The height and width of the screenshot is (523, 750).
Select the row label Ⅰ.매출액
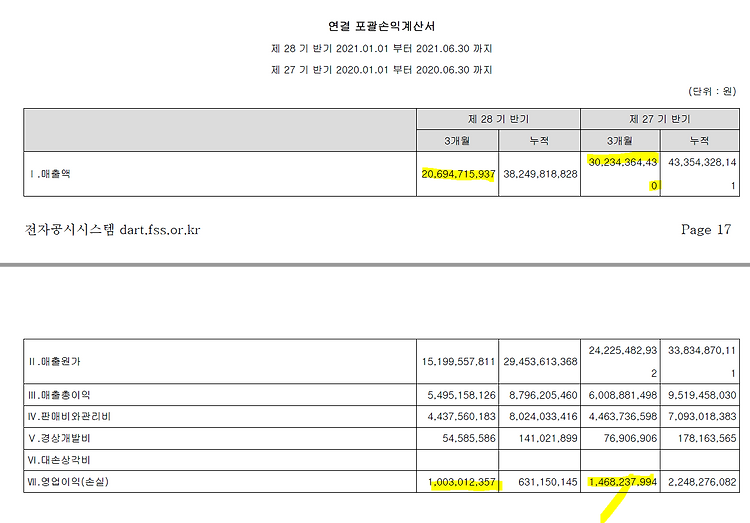[x=50, y=174]
